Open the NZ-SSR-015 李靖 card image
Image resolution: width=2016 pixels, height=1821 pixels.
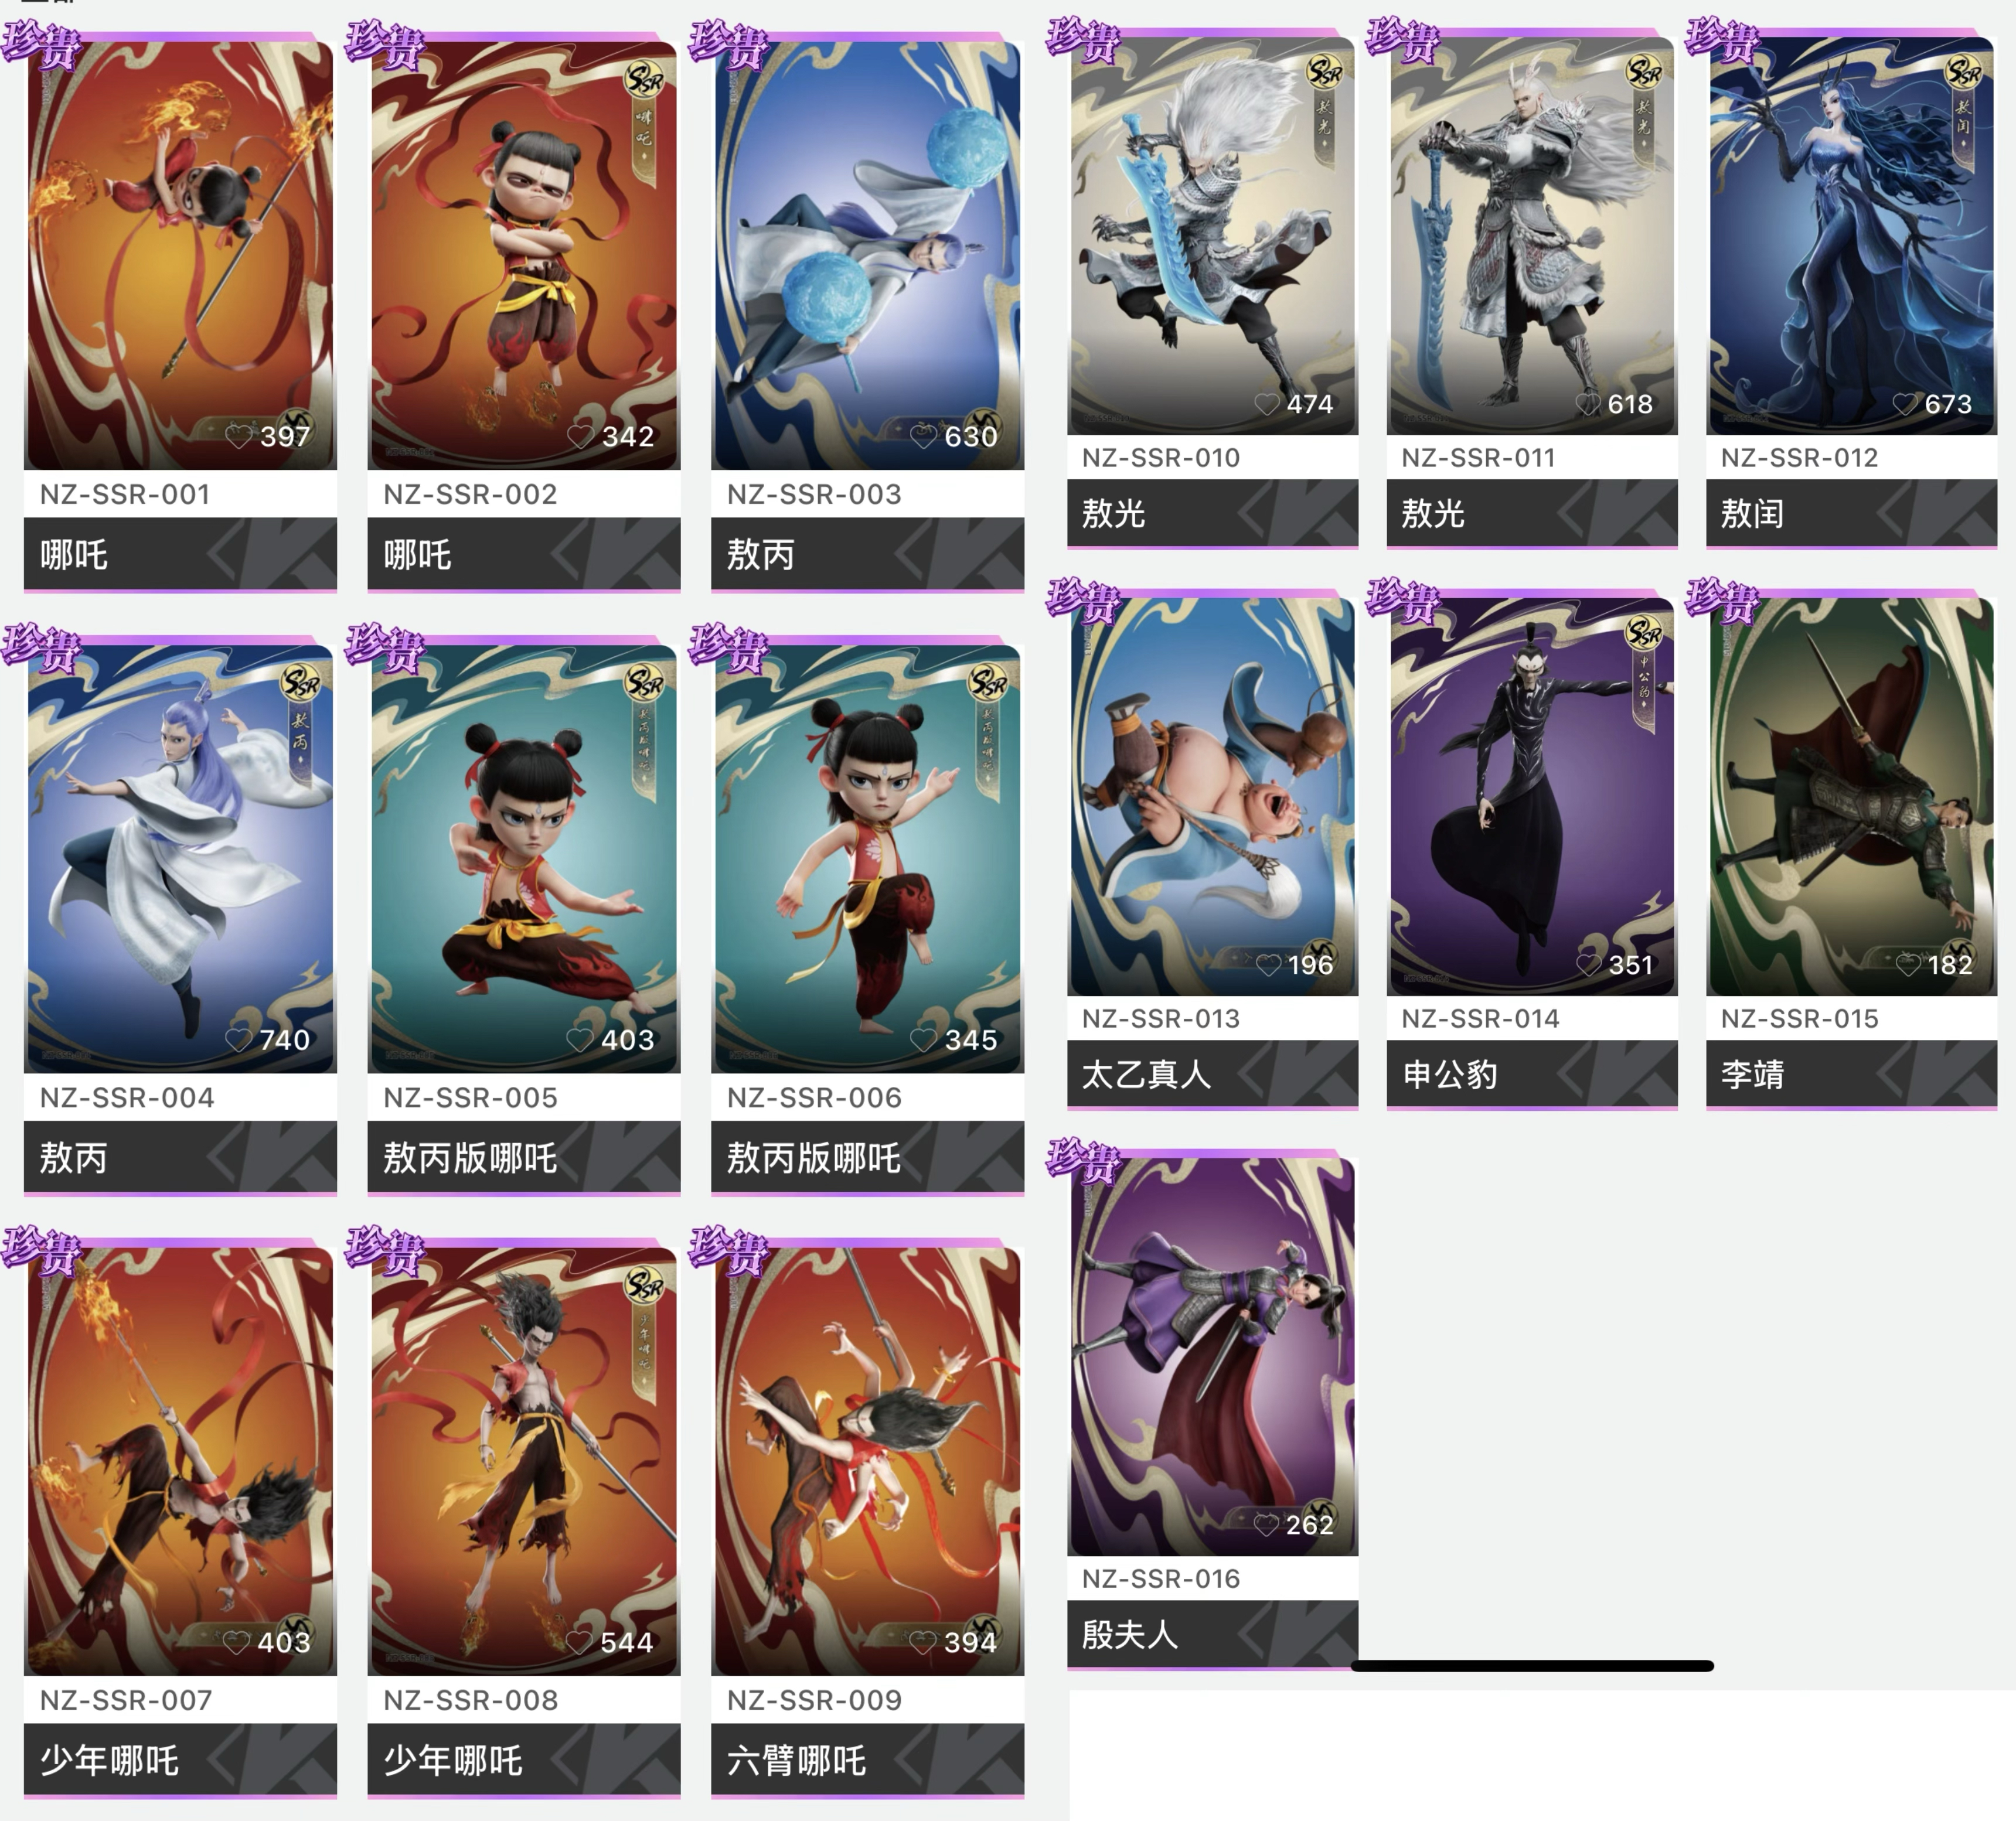pyautogui.click(x=1851, y=796)
